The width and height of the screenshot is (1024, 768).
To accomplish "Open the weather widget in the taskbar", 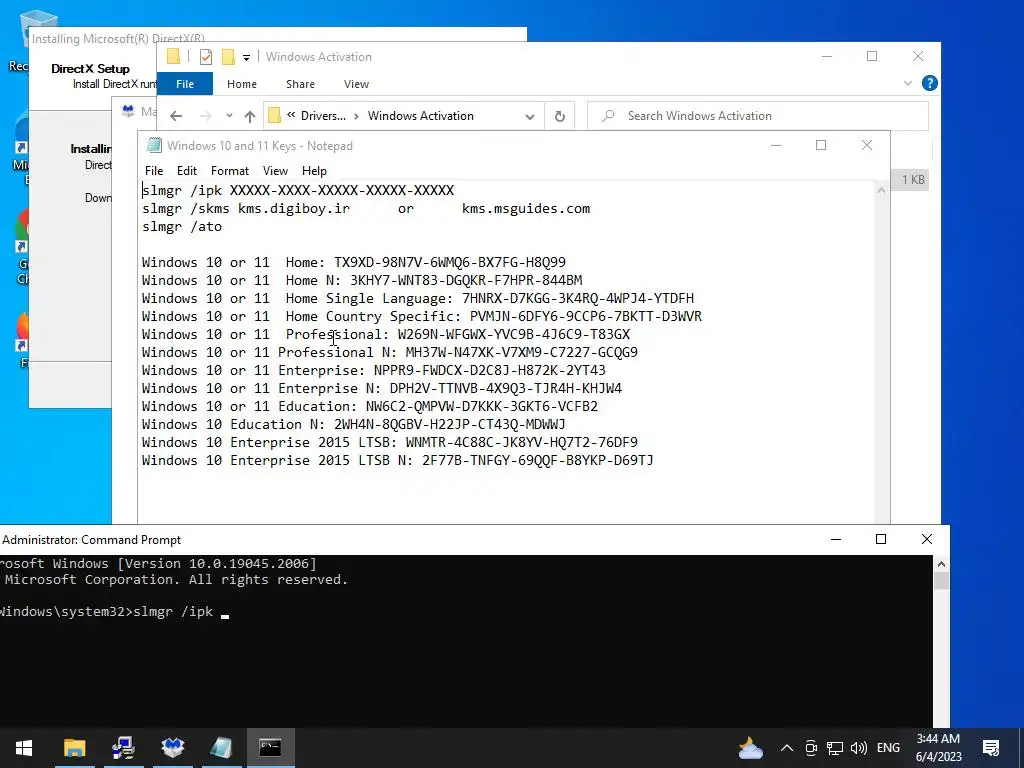I will coord(750,748).
